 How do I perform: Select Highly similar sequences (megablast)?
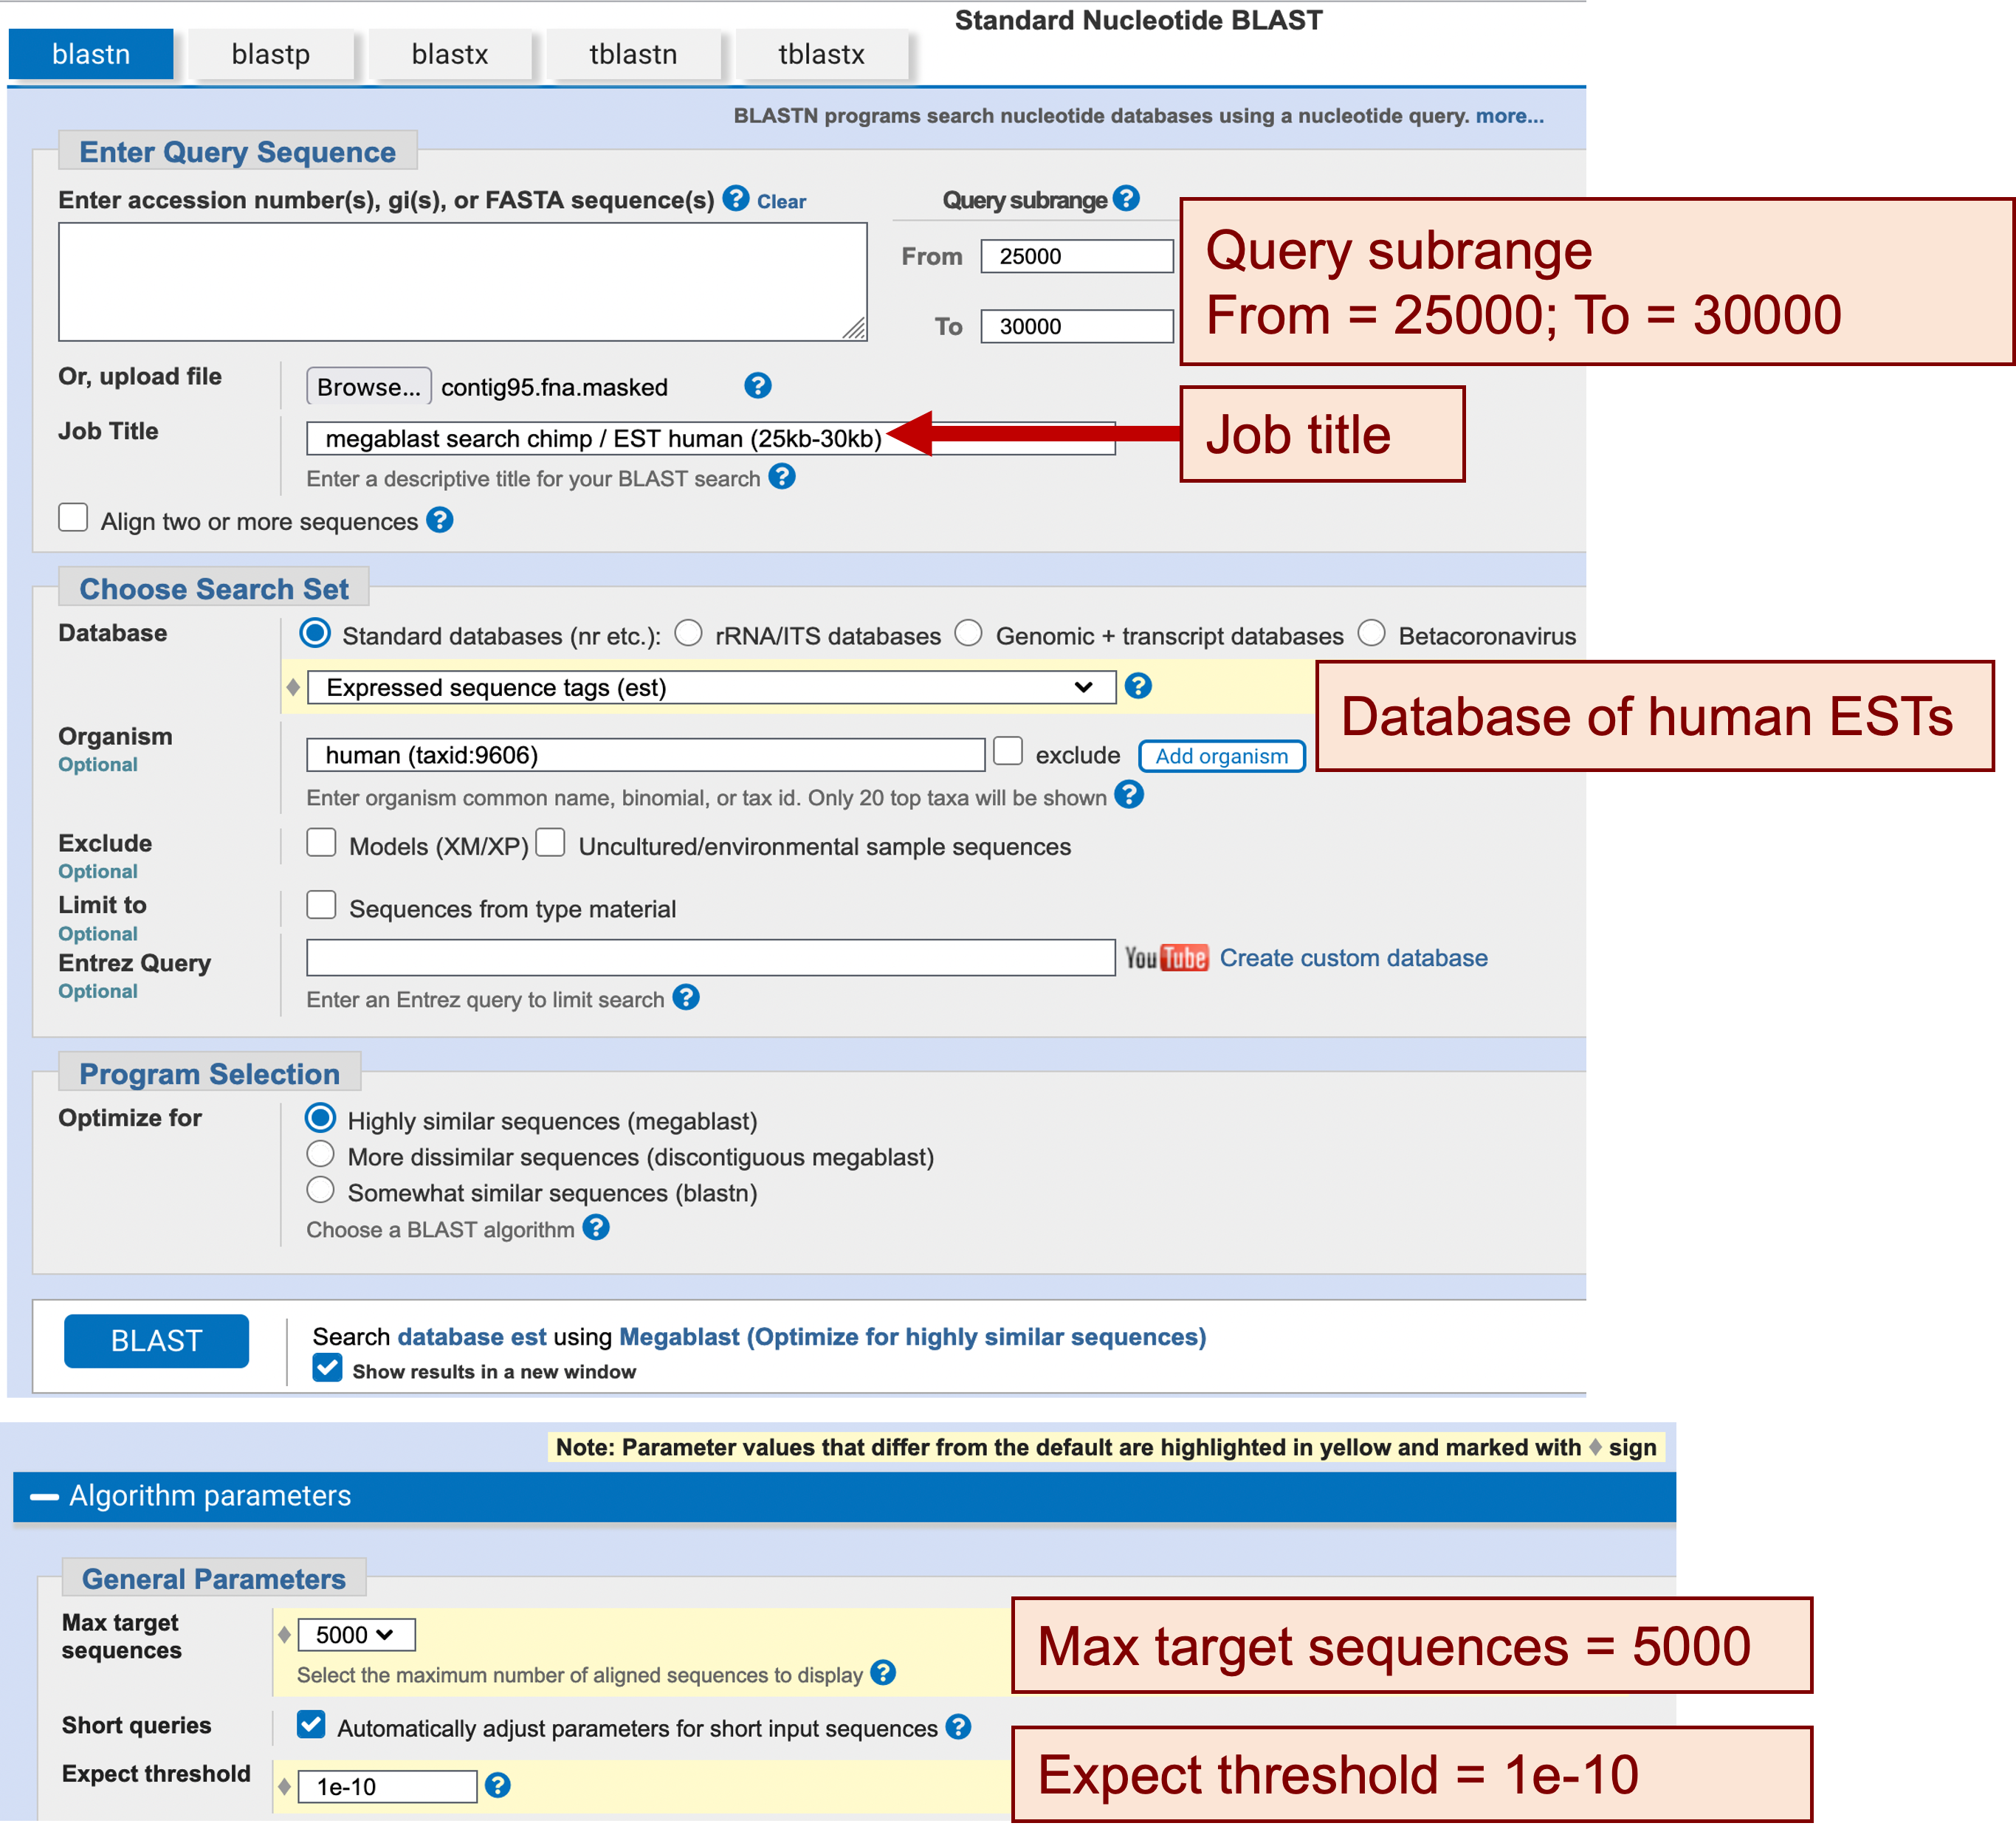point(320,1118)
